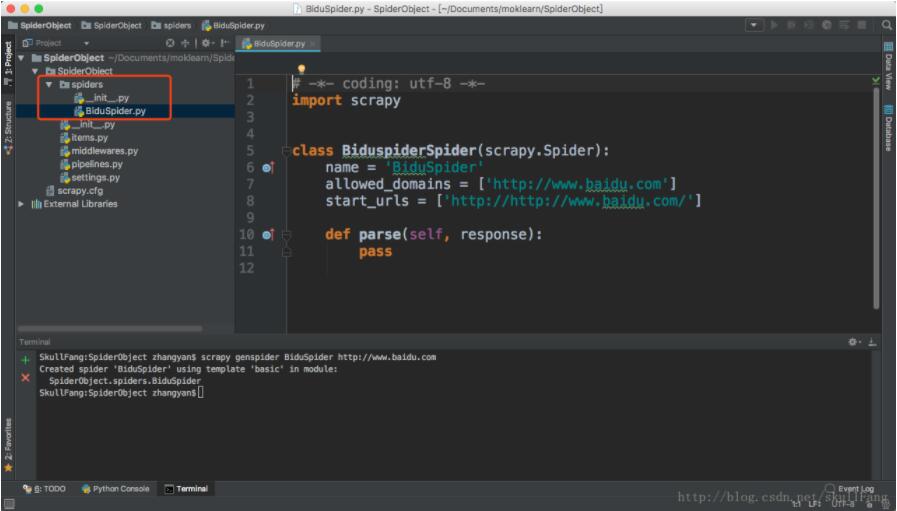Viewport: 897px width, 511px height.
Task: Click the 'start_urls' line text
Action: (513, 201)
